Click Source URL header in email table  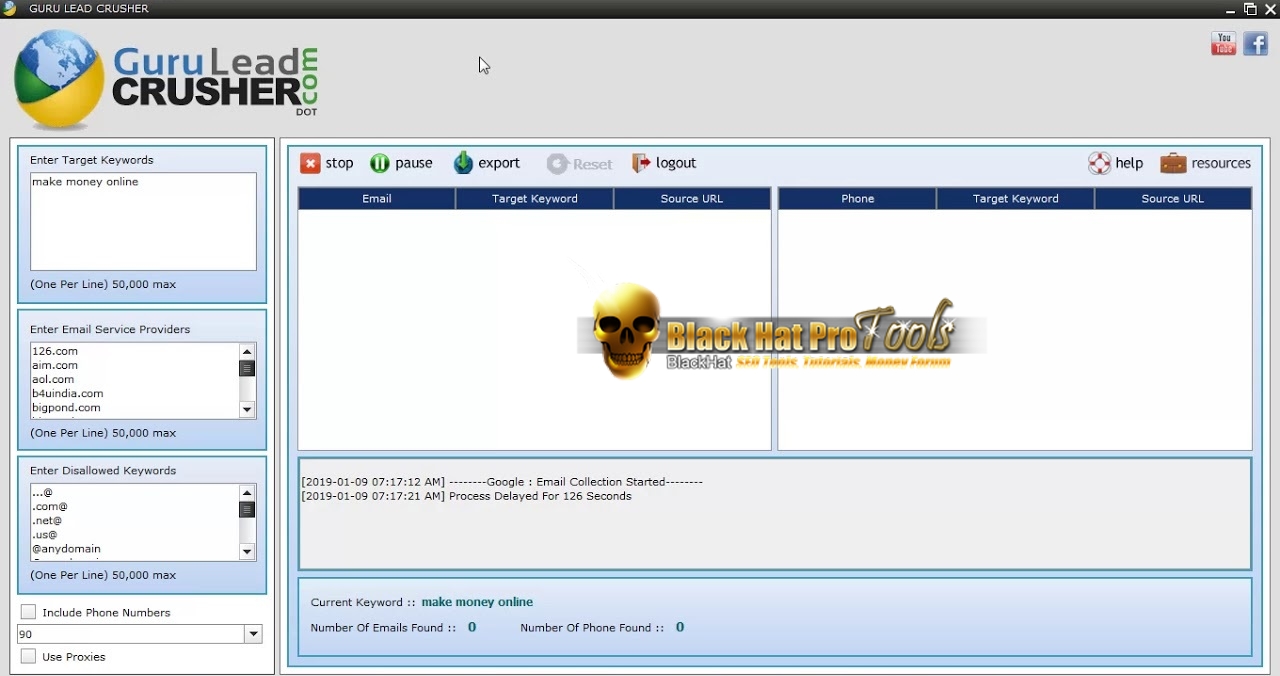tap(692, 198)
